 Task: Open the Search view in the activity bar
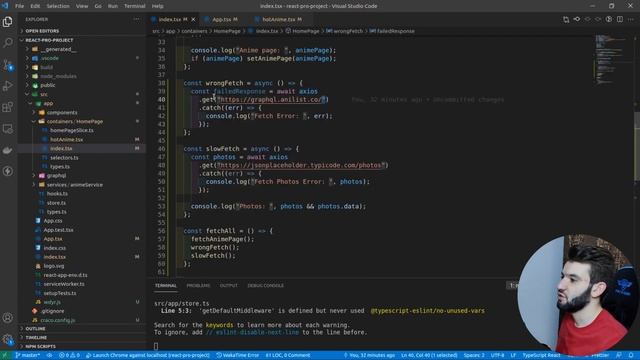click(8, 42)
